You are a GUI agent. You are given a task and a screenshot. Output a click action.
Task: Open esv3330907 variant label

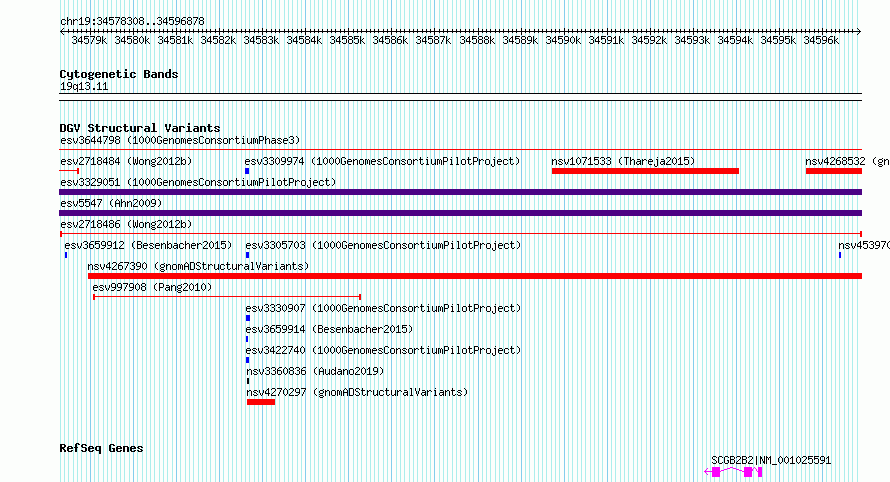point(383,308)
